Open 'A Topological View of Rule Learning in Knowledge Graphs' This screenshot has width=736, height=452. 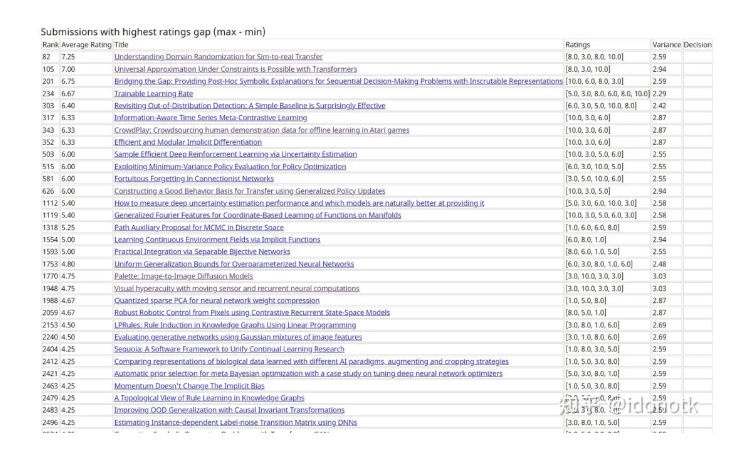coord(209,398)
